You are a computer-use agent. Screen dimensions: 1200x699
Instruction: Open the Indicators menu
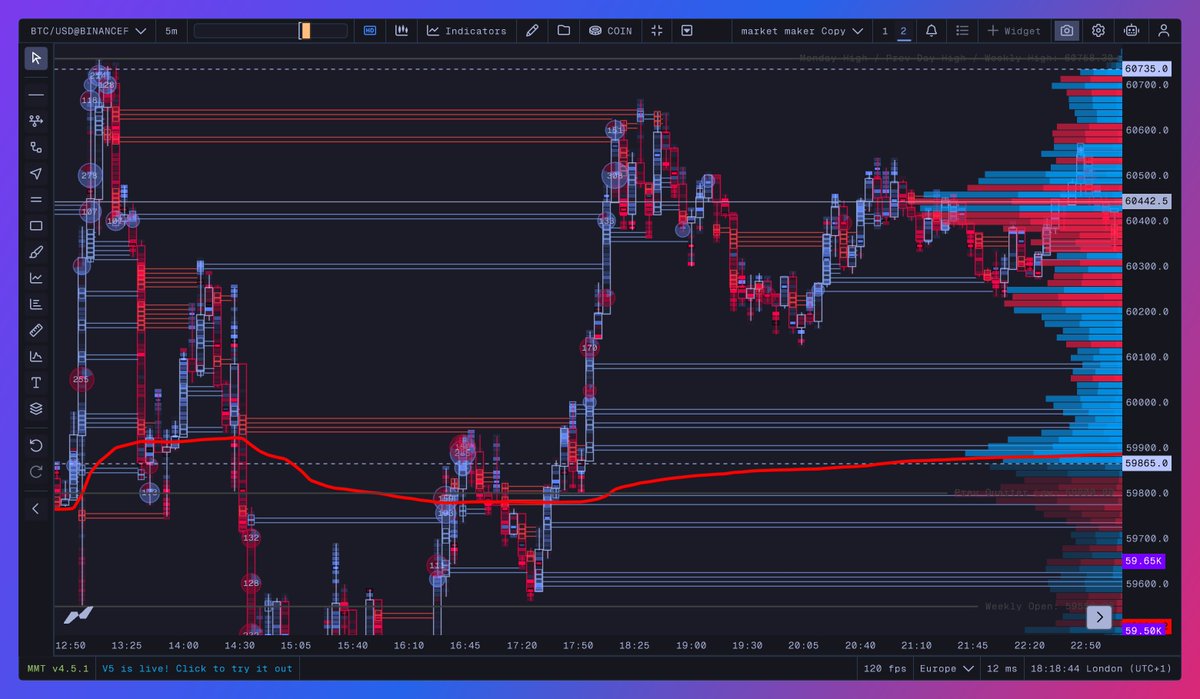466,31
